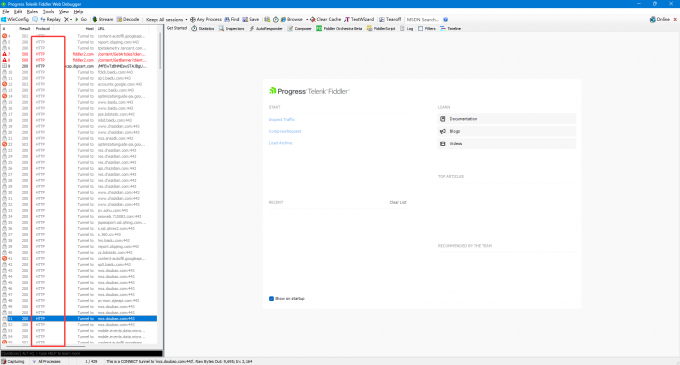The image size is (680, 365).
Task: Click Inspect Traffic link
Action: (282, 120)
